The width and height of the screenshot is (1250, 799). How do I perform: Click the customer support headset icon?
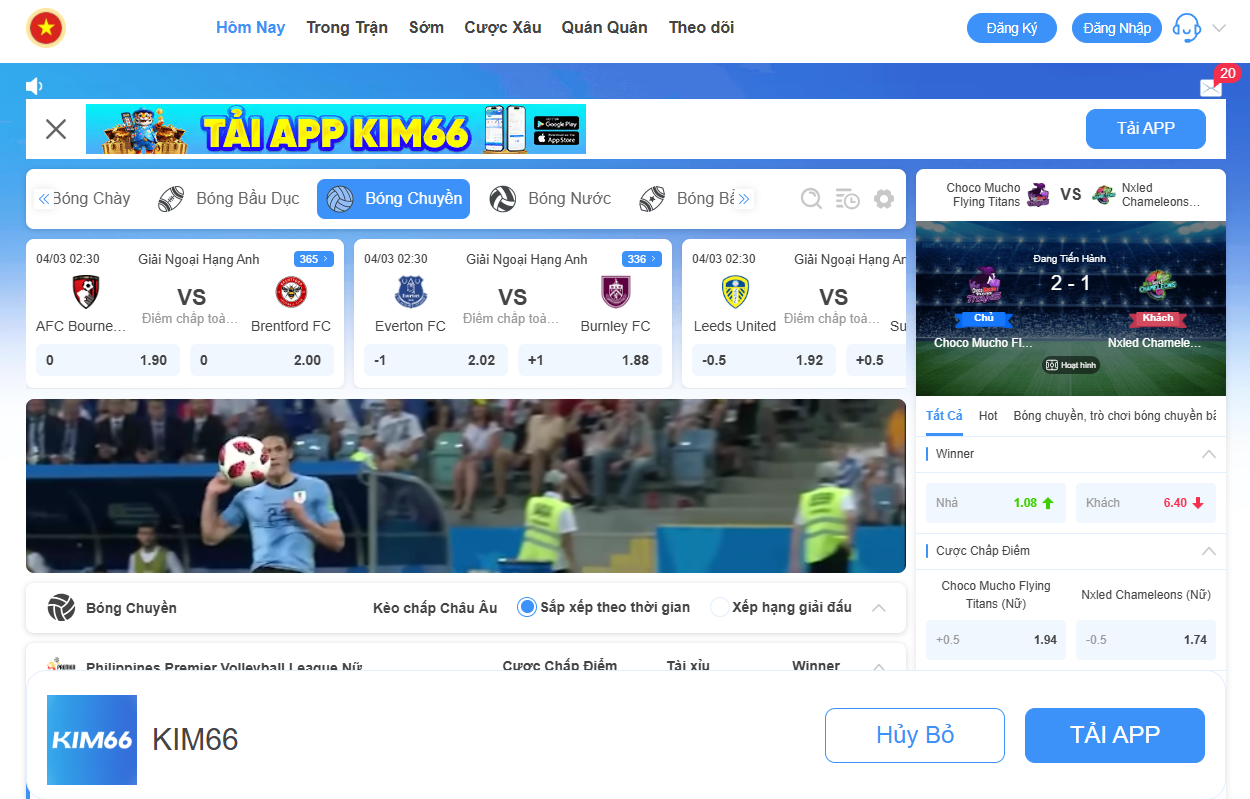[x=1186, y=28]
